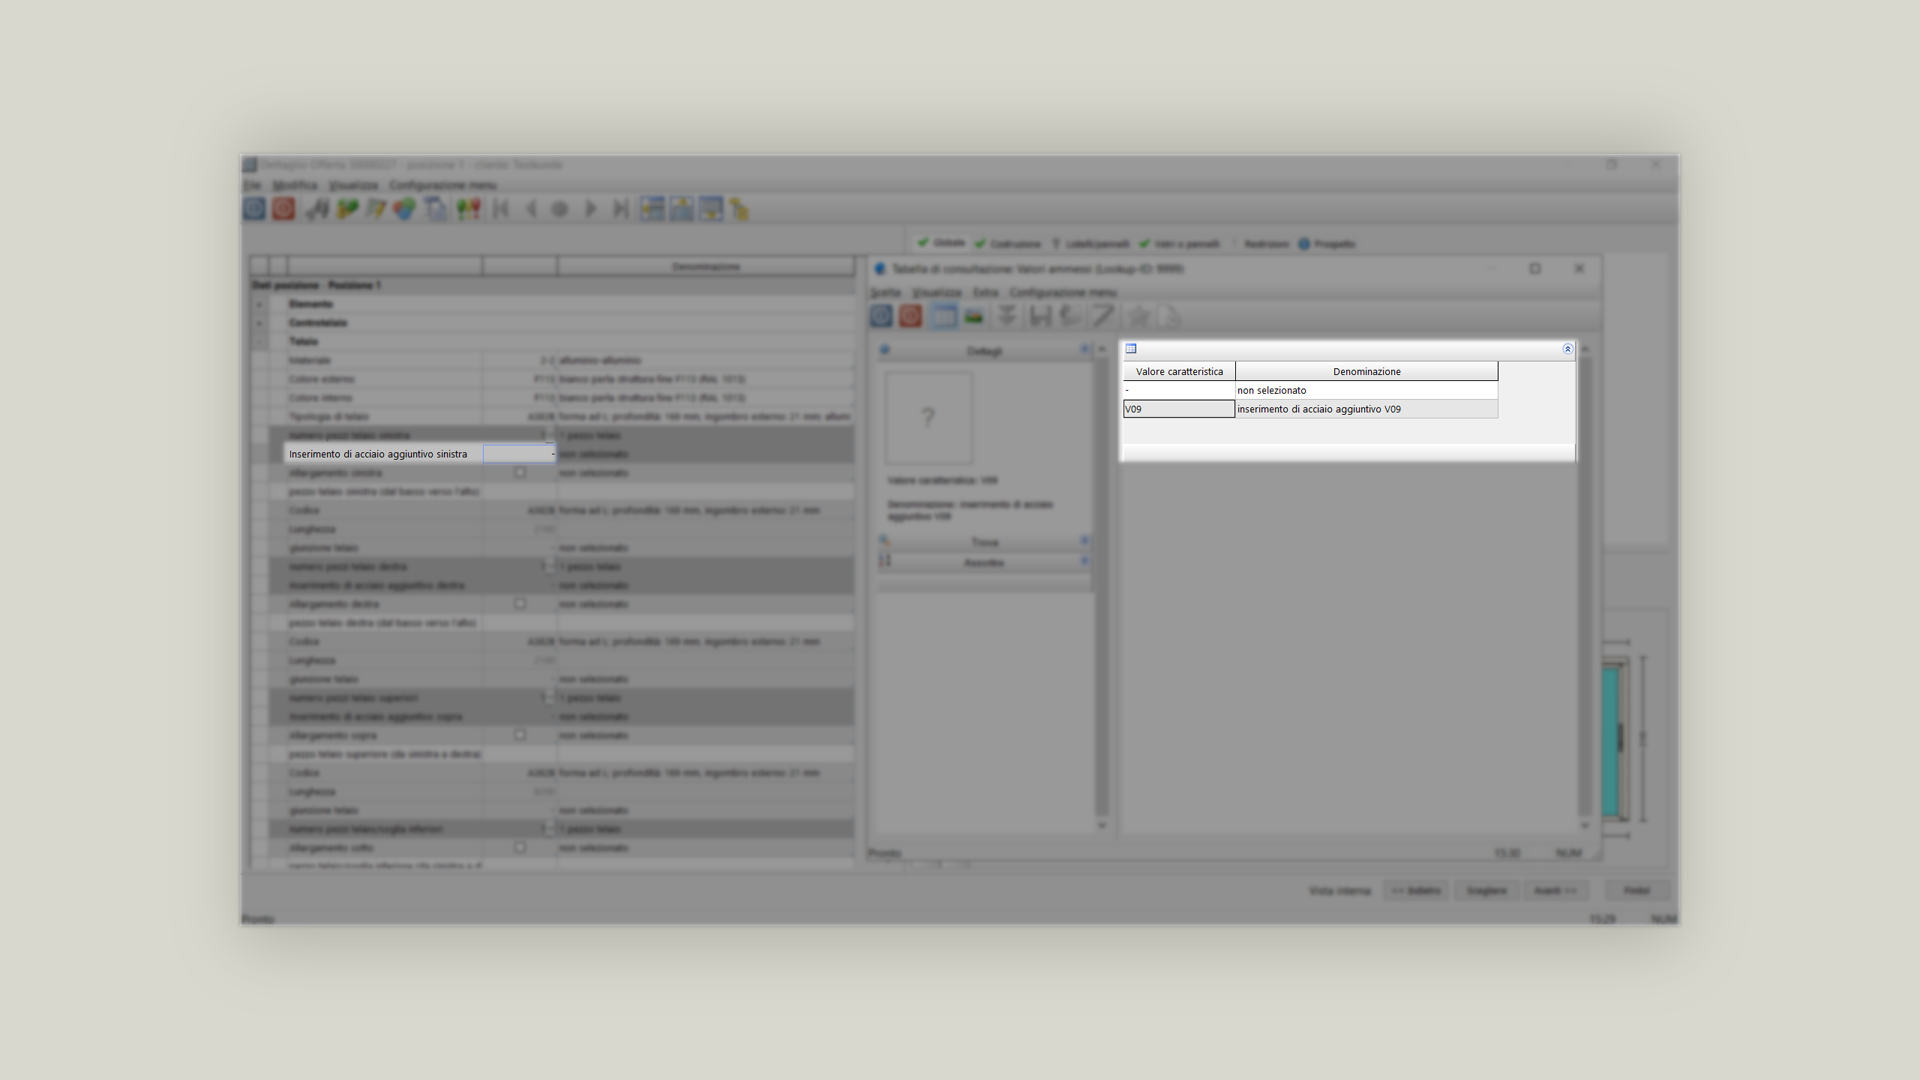Click the 'Scegliere' button
The width and height of the screenshot is (1920, 1080).
(1486, 890)
